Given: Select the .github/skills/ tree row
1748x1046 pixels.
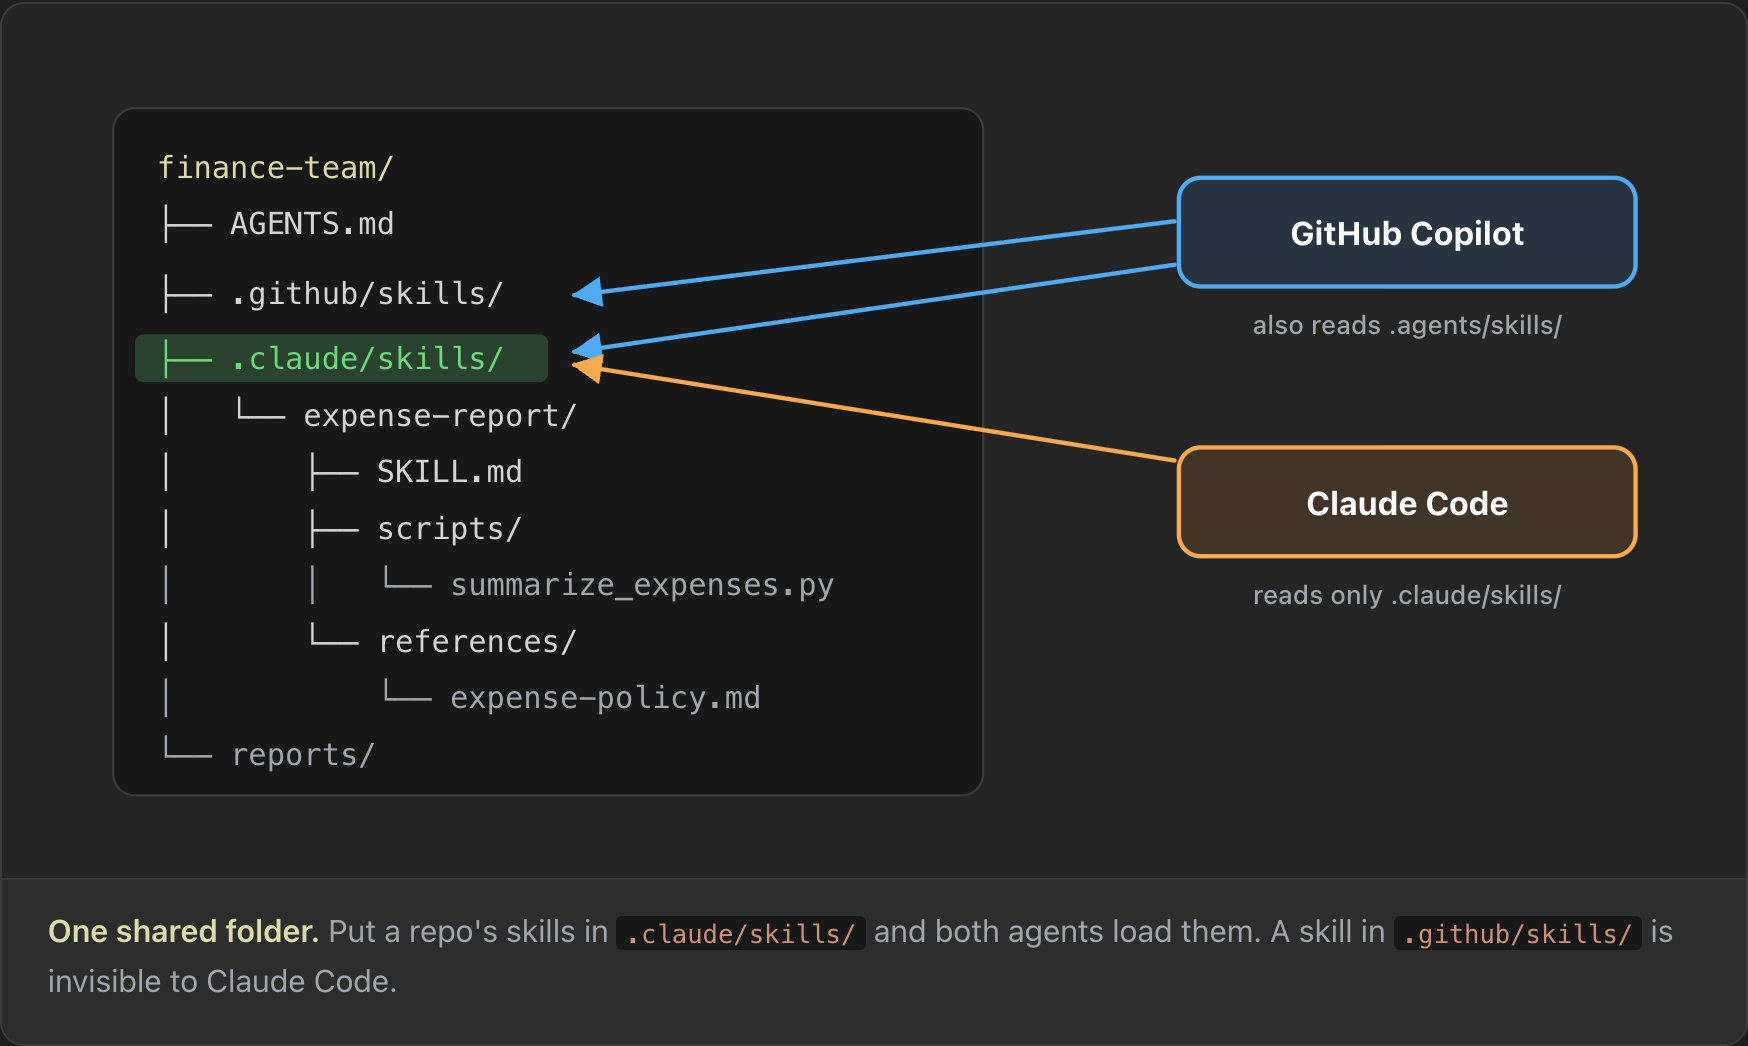Looking at the screenshot, I should (367, 293).
